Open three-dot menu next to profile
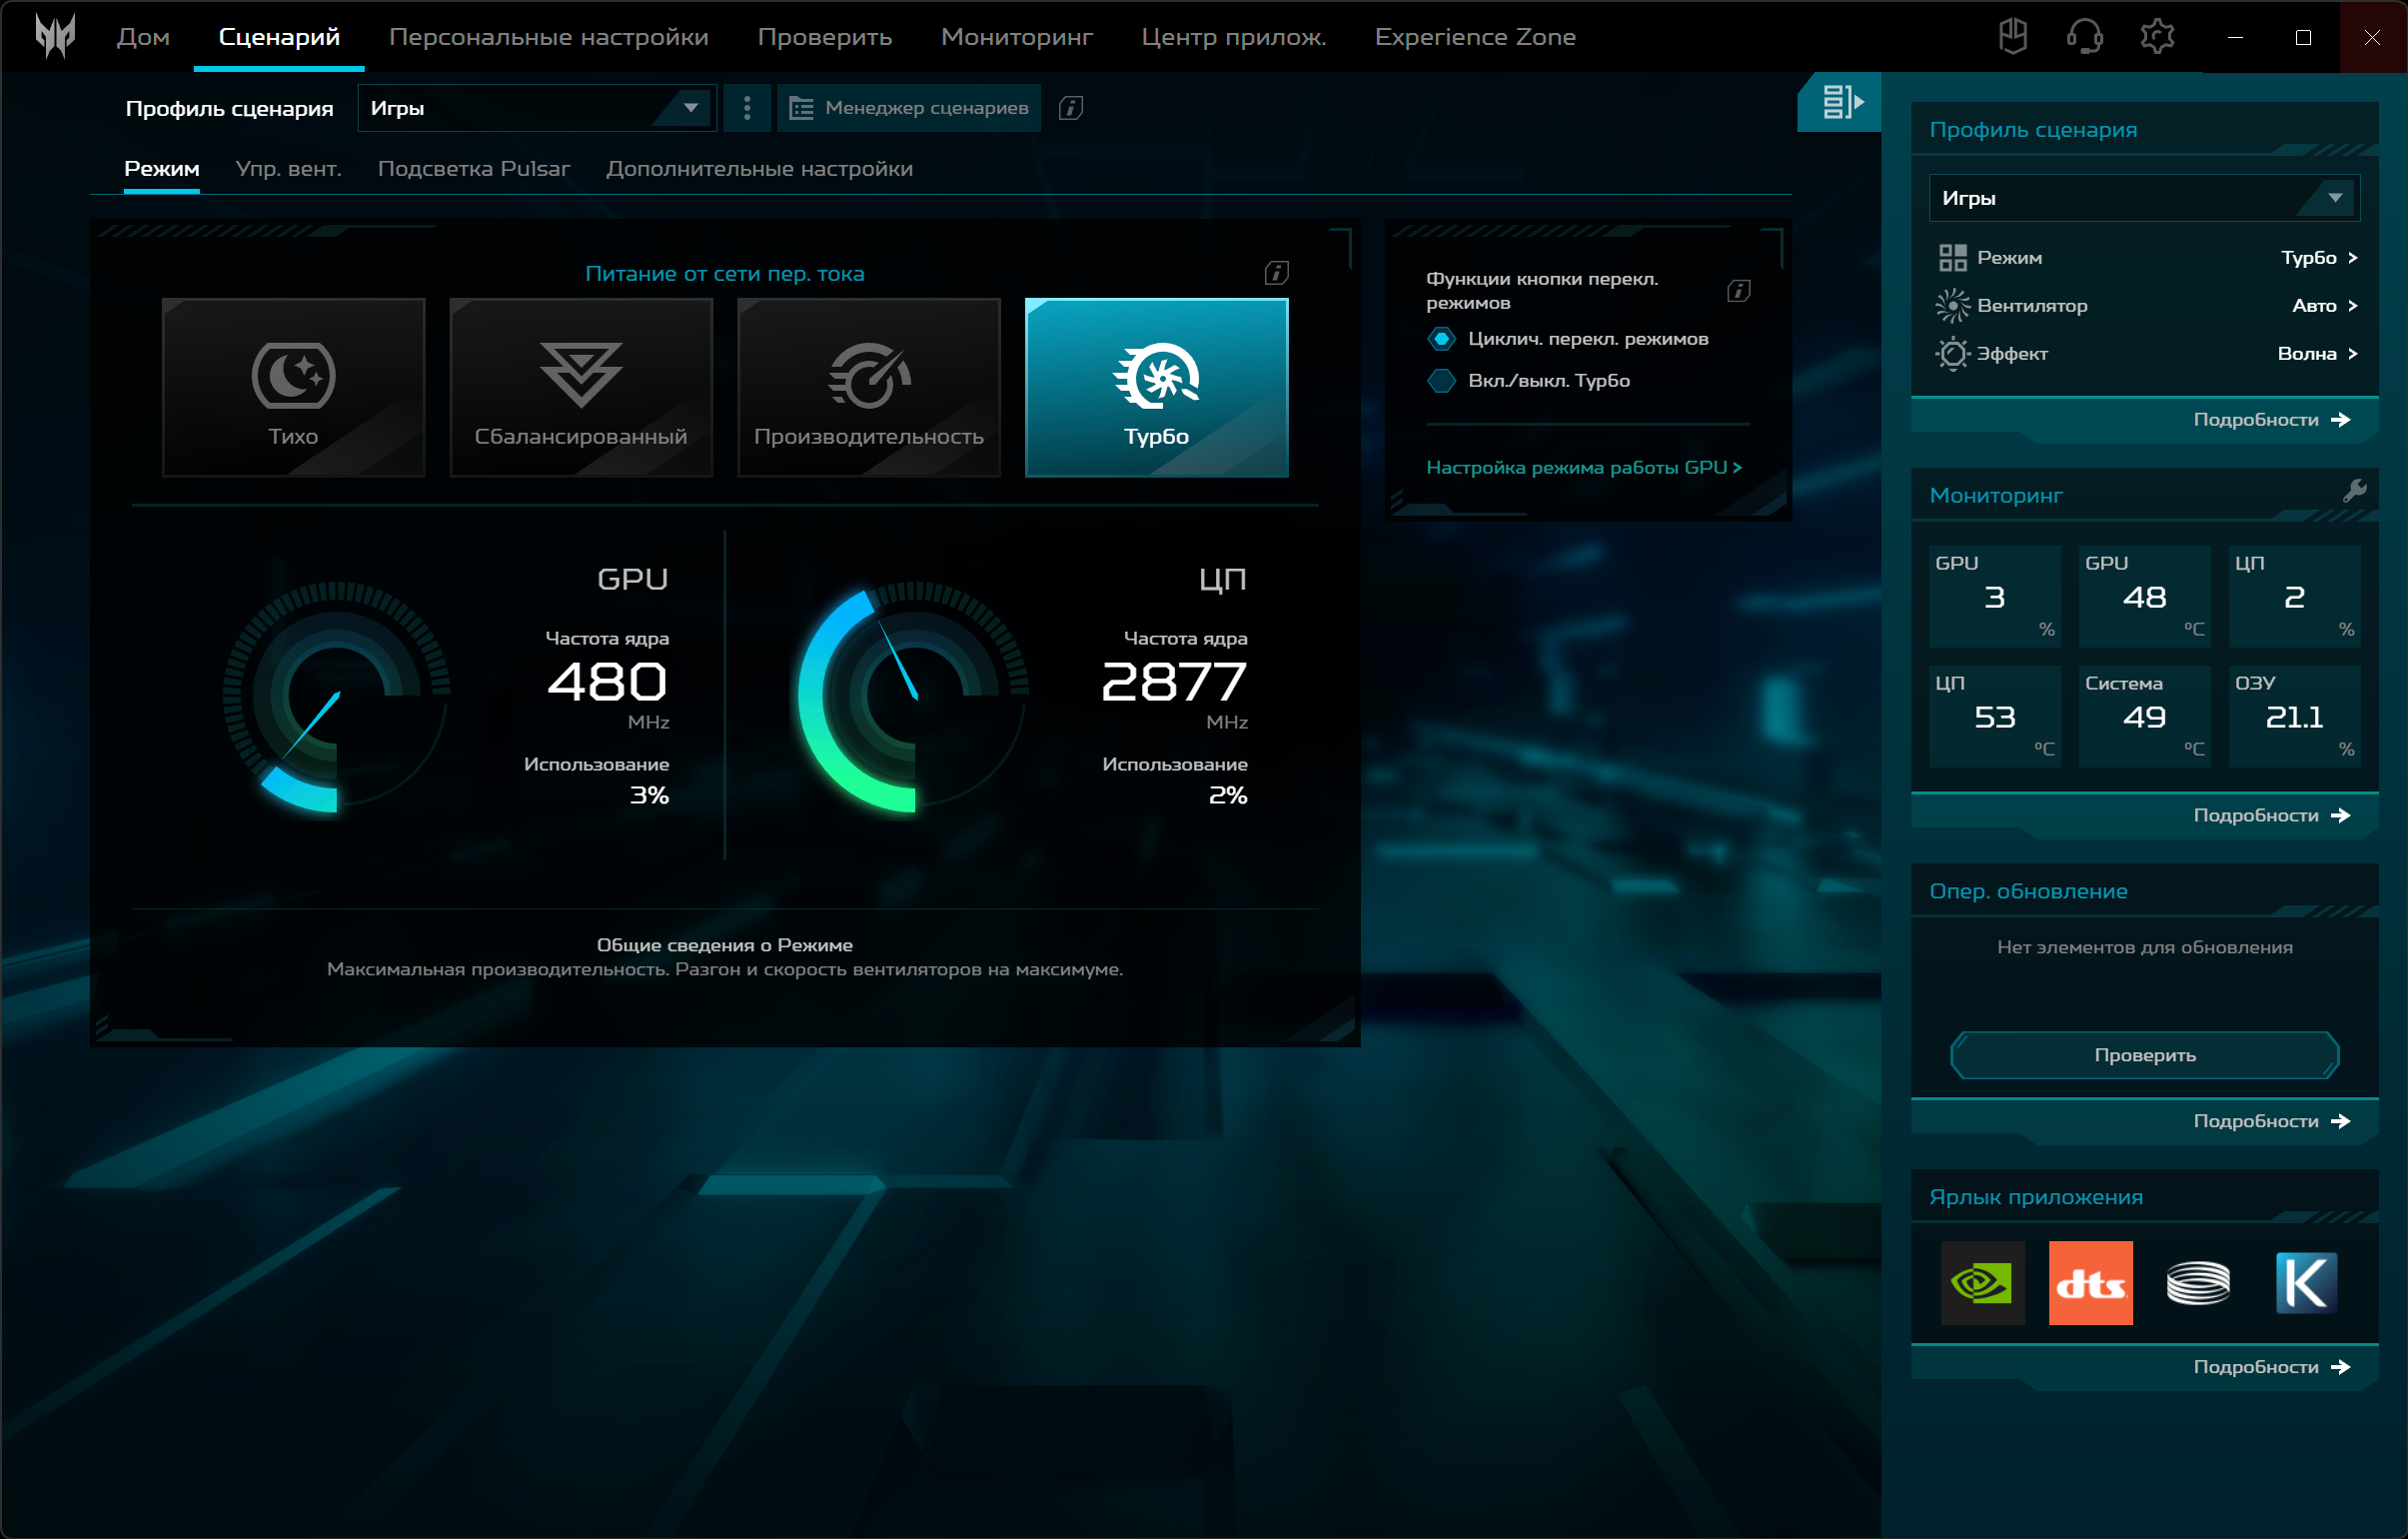Screen dimensions: 2408x1539 [x=747, y=108]
